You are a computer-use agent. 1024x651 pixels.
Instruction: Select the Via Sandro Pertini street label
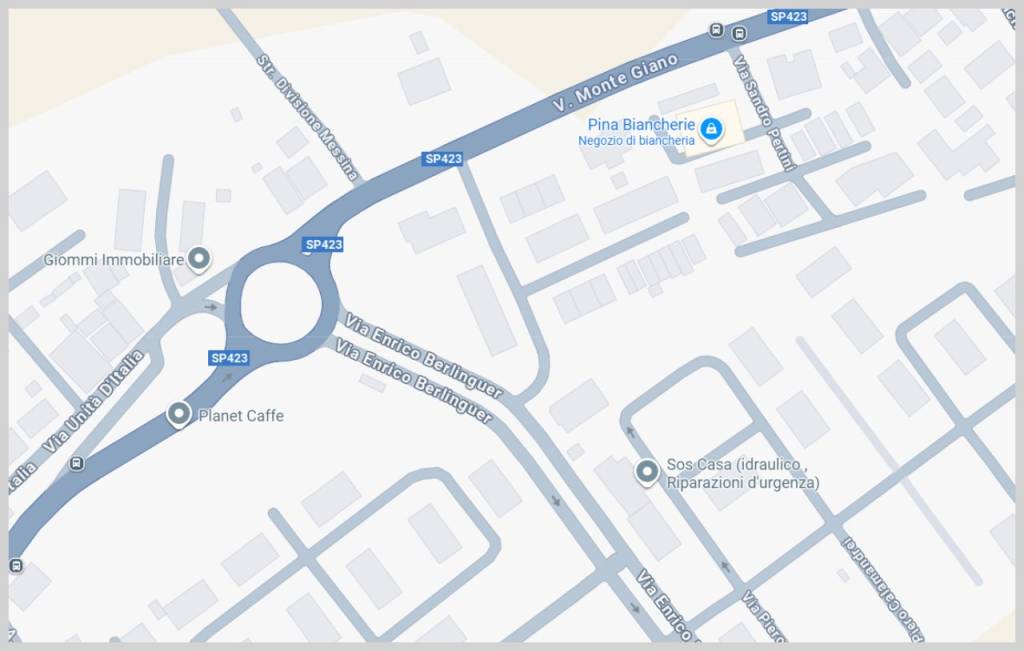click(x=764, y=113)
